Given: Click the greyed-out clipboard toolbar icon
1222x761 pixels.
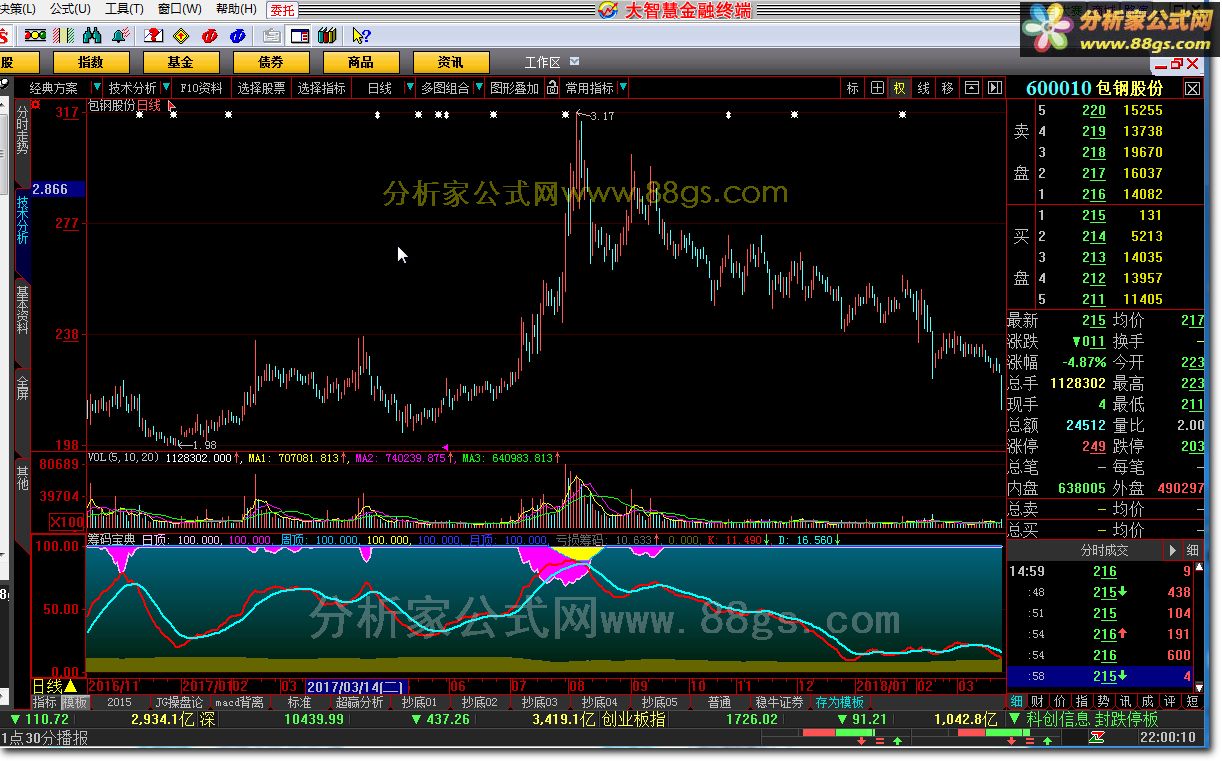Looking at the screenshot, I should pyautogui.click(x=271, y=36).
